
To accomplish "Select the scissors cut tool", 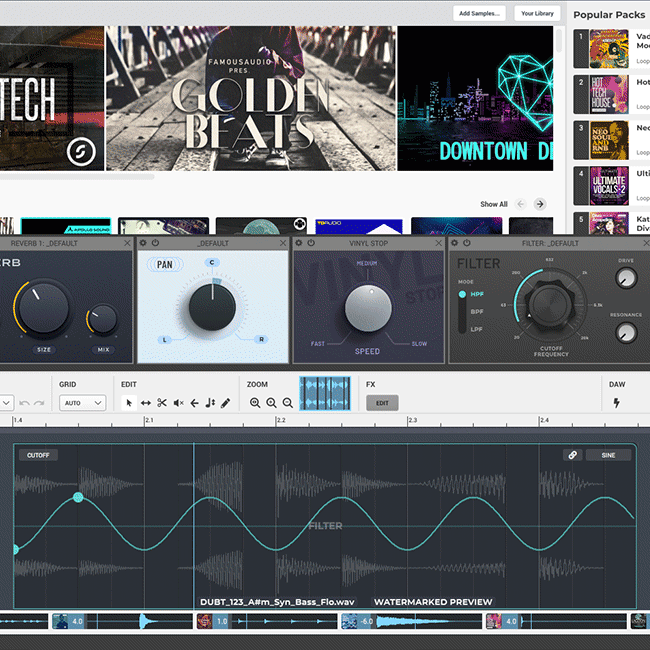I will [x=162, y=403].
